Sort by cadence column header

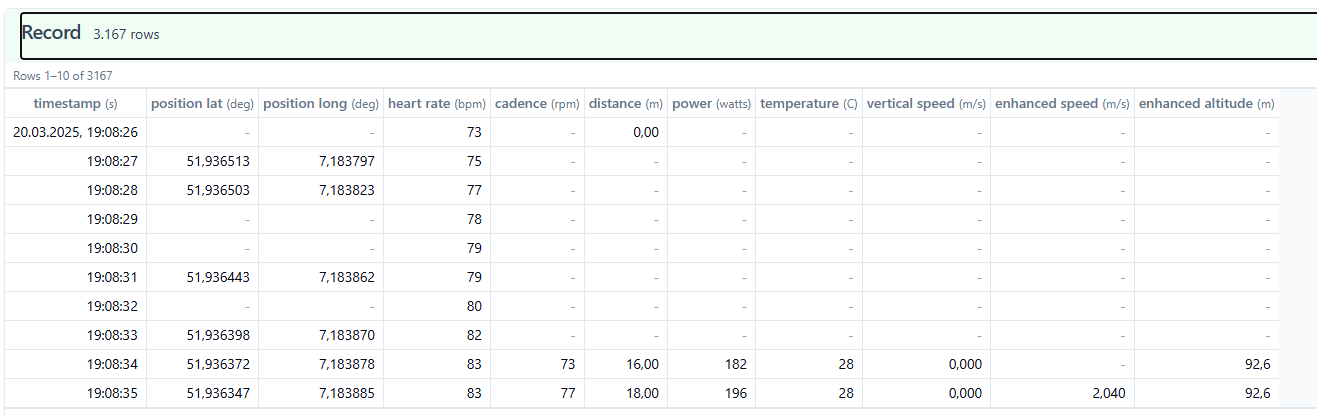[x=537, y=104]
